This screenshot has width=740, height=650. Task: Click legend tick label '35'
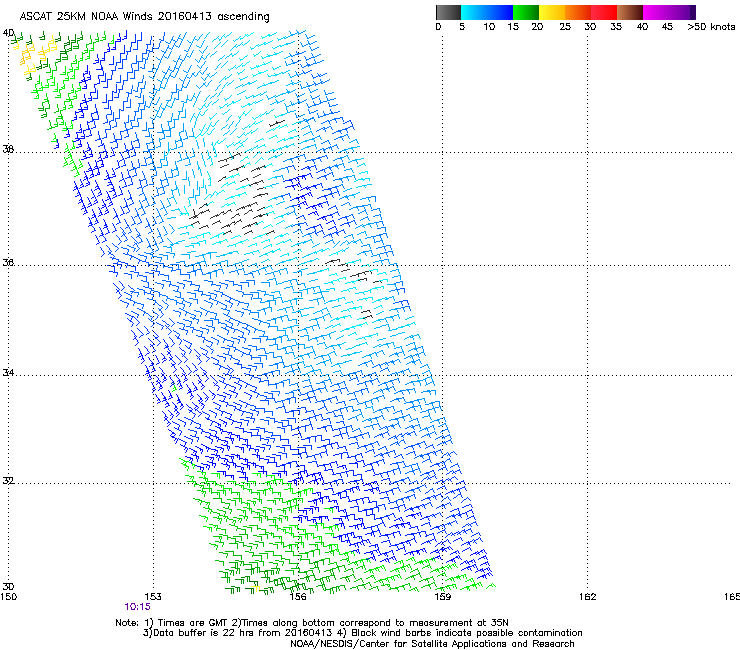[x=616, y=27]
